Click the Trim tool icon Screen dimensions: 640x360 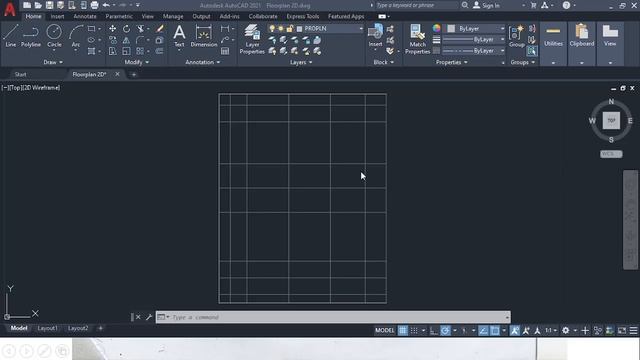(x=140, y=29)
